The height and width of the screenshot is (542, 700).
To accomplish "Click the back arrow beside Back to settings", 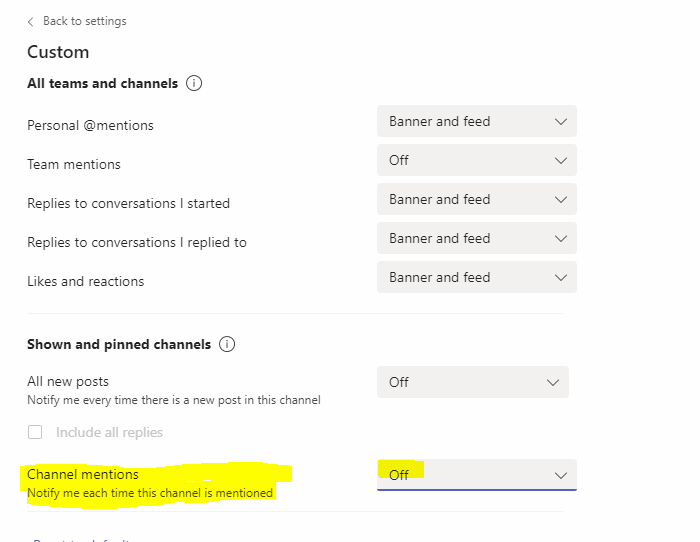I will [x=30, y=22].
